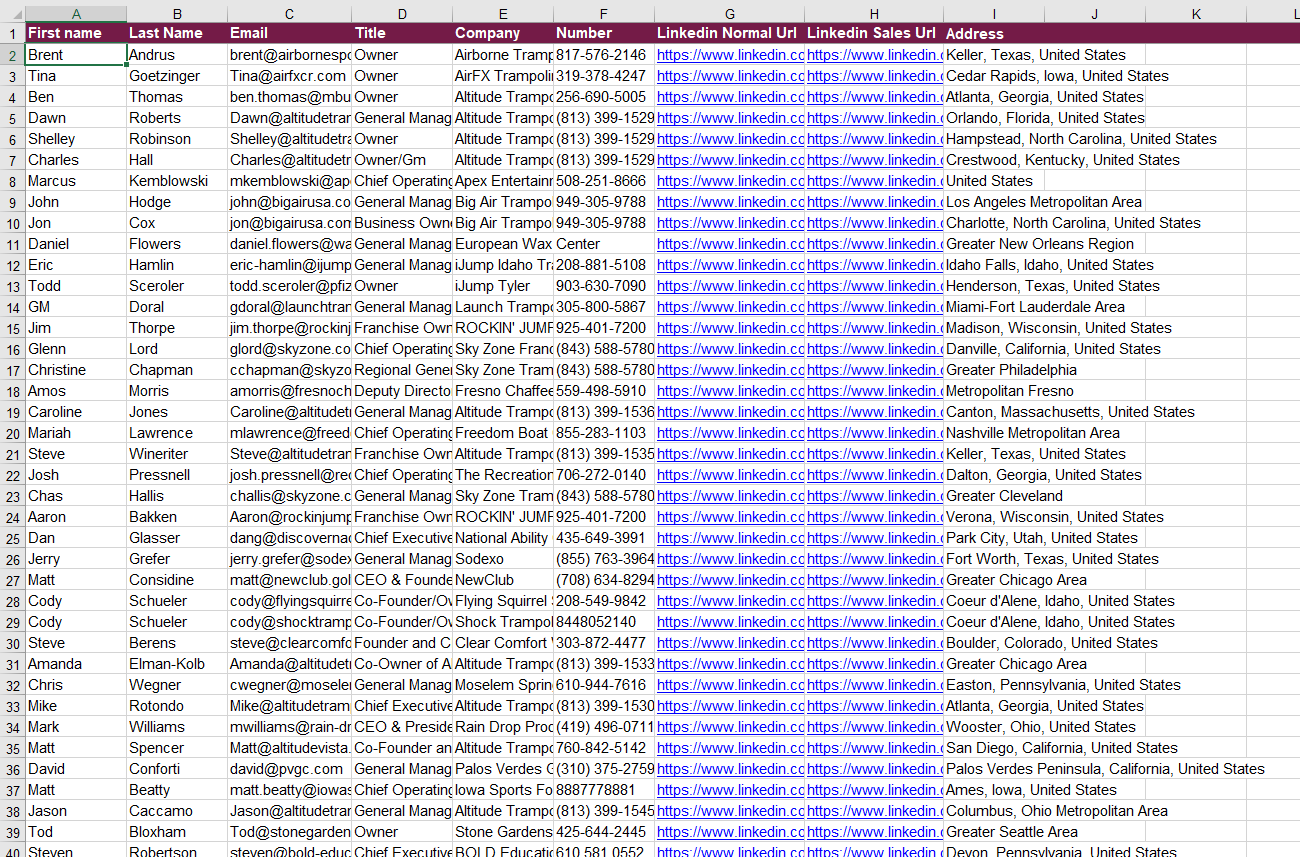Viewport: 1300px width, 857px height.
Task: Select email cell 'ben.thomas@mbu'
Action: tap(290, 97)
